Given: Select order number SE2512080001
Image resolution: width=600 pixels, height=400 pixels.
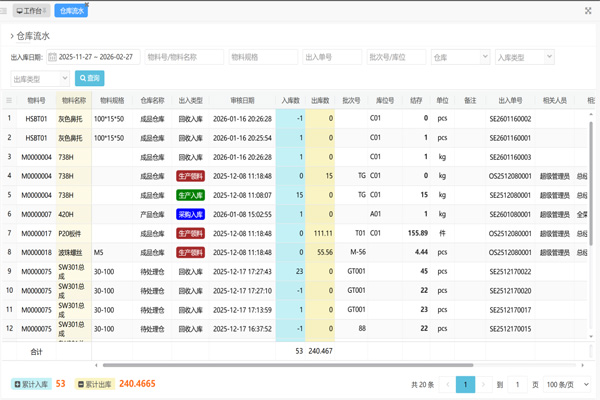Looking at the screenshot, I should pyautogui.click(x=510, y=195).
